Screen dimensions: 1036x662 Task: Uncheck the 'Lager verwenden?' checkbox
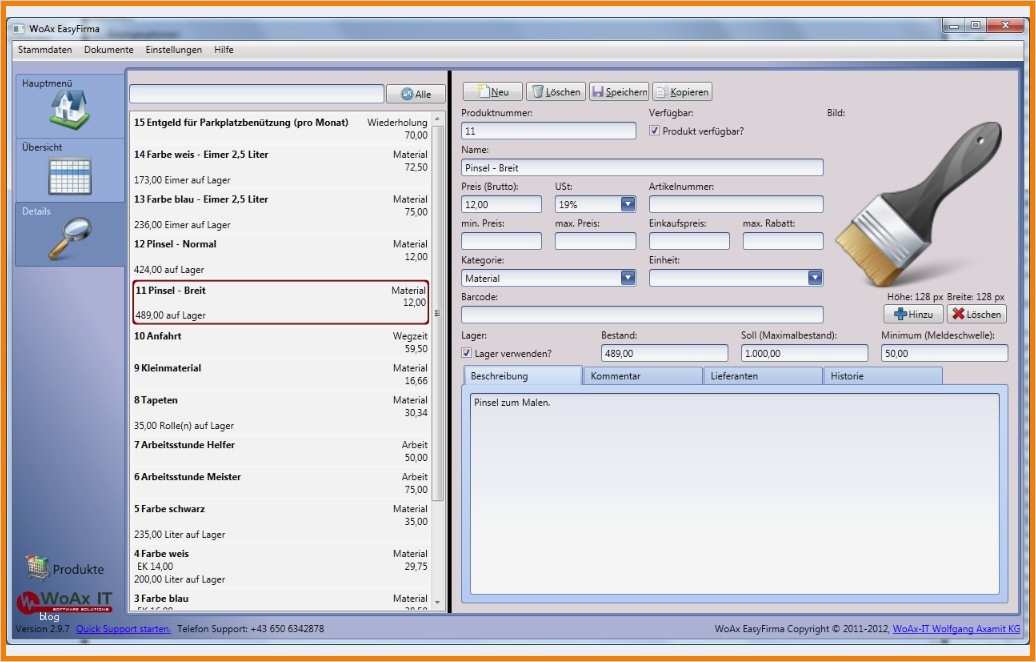pos(466,352)
